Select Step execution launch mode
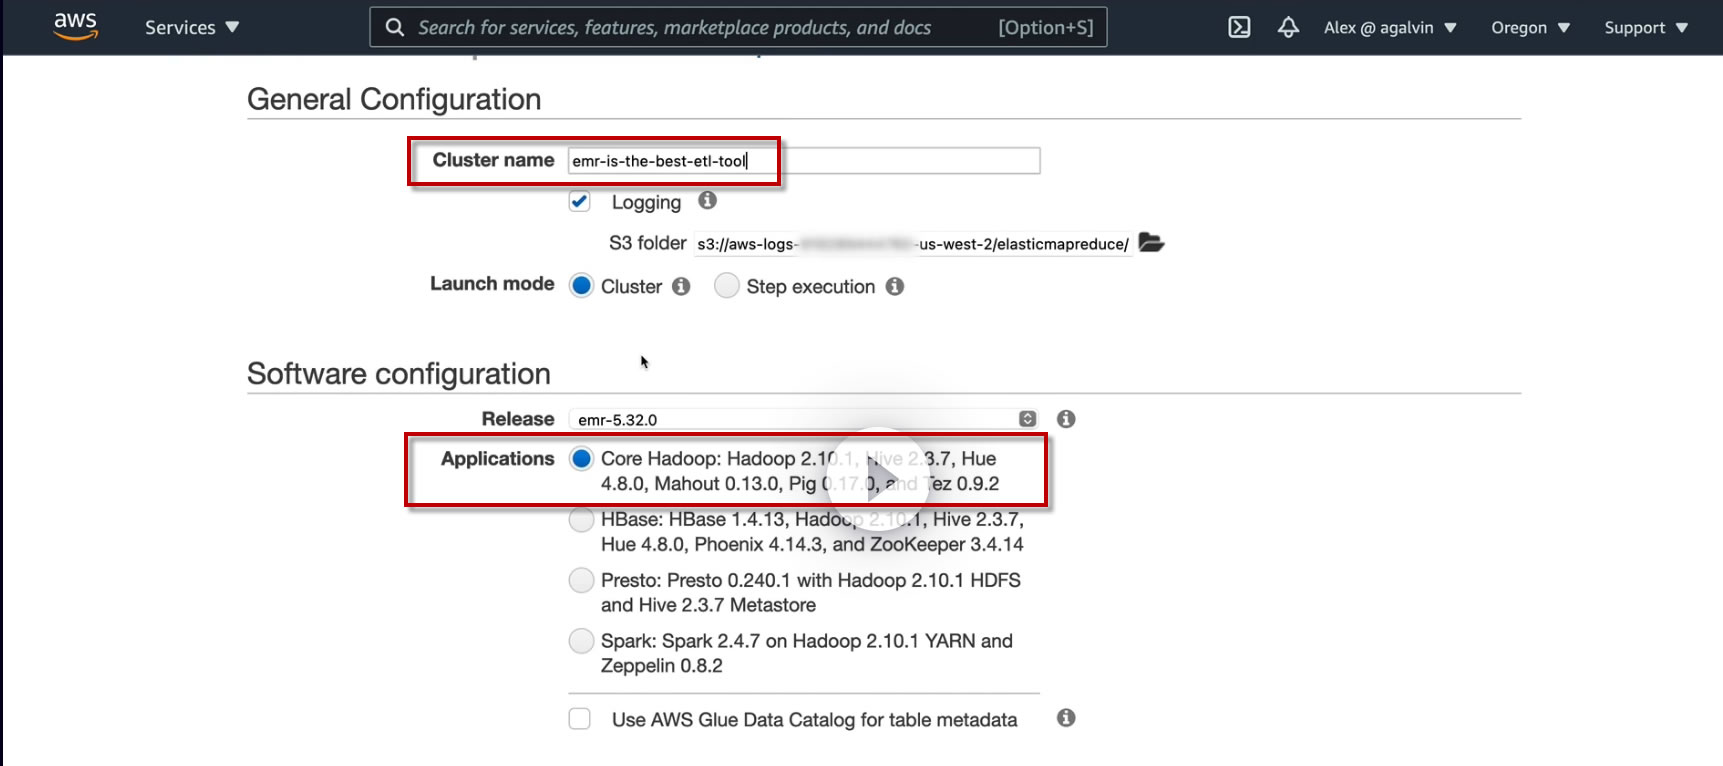This screenshot has height=766, width=1723. coord(727,287)
